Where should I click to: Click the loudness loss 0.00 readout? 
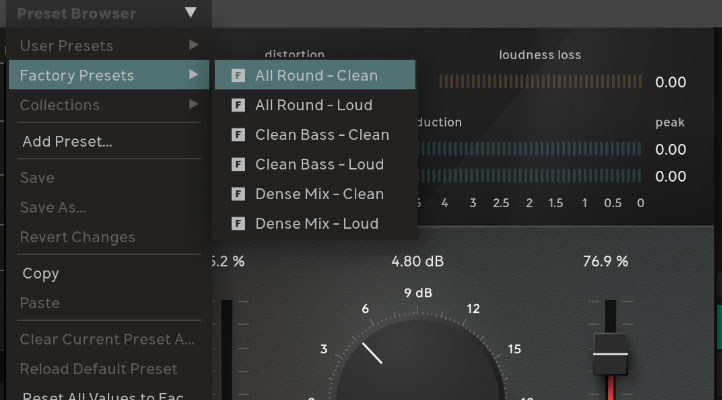coord(670,82)
